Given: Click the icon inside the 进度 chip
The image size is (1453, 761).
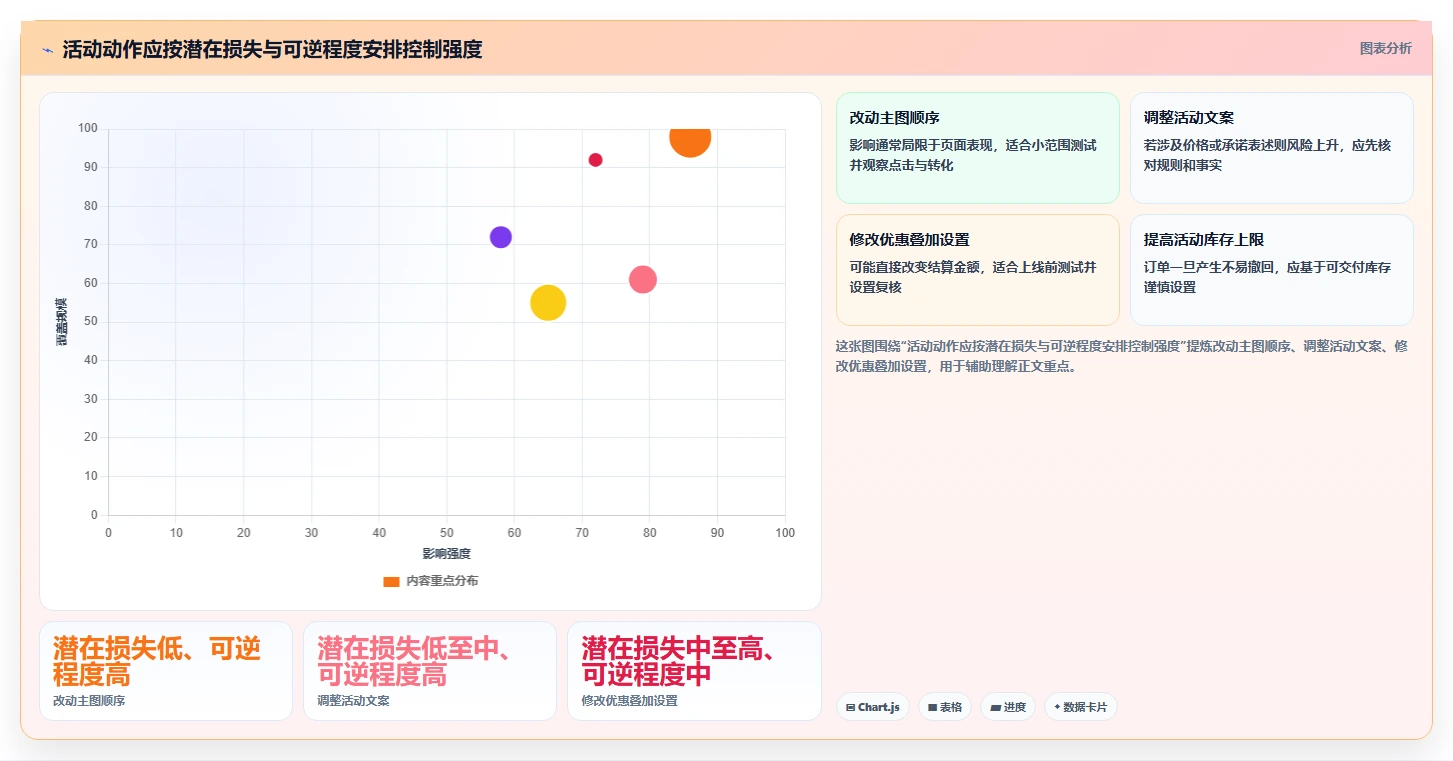Looking at the screenshot, I should coord(995,707).
